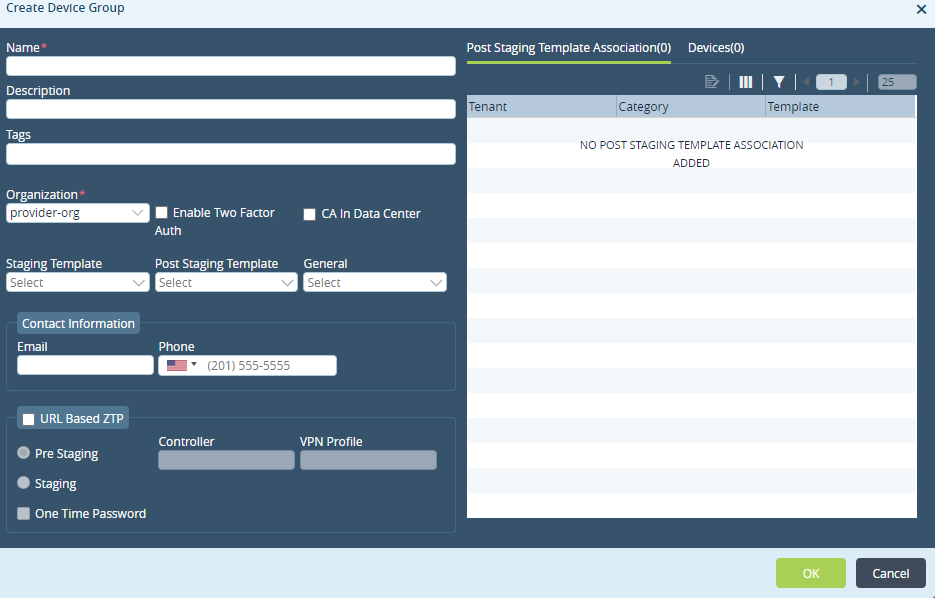
Task: Click the filter funnel icon
Action: 779,82
